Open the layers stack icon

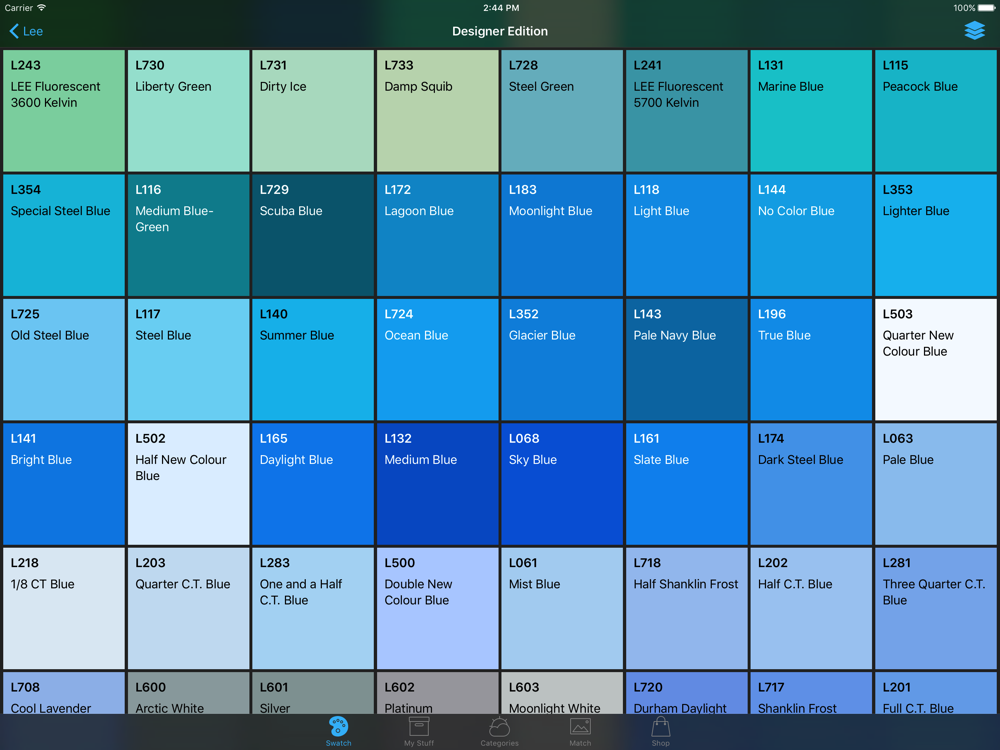click(x=974, y=30)
